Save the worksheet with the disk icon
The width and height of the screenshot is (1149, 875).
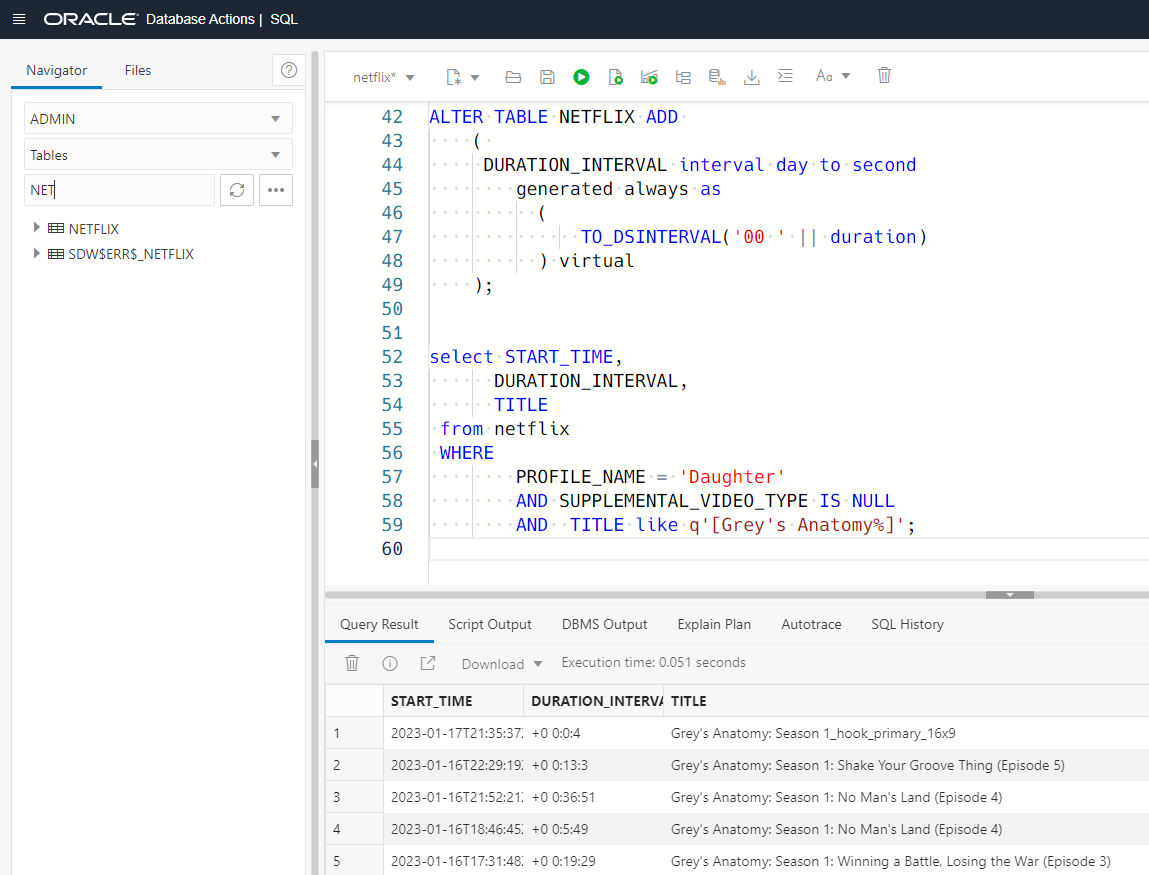coord(547,77)
